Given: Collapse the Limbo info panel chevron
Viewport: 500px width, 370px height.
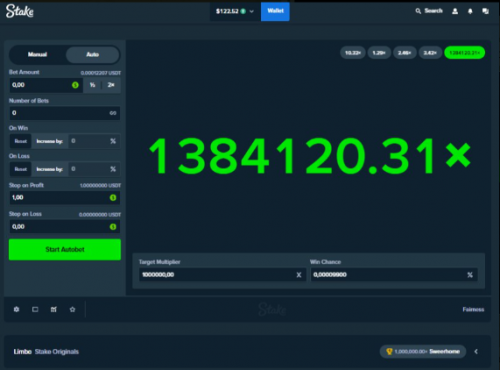Looking at the screenshot, I should (476, 351).
